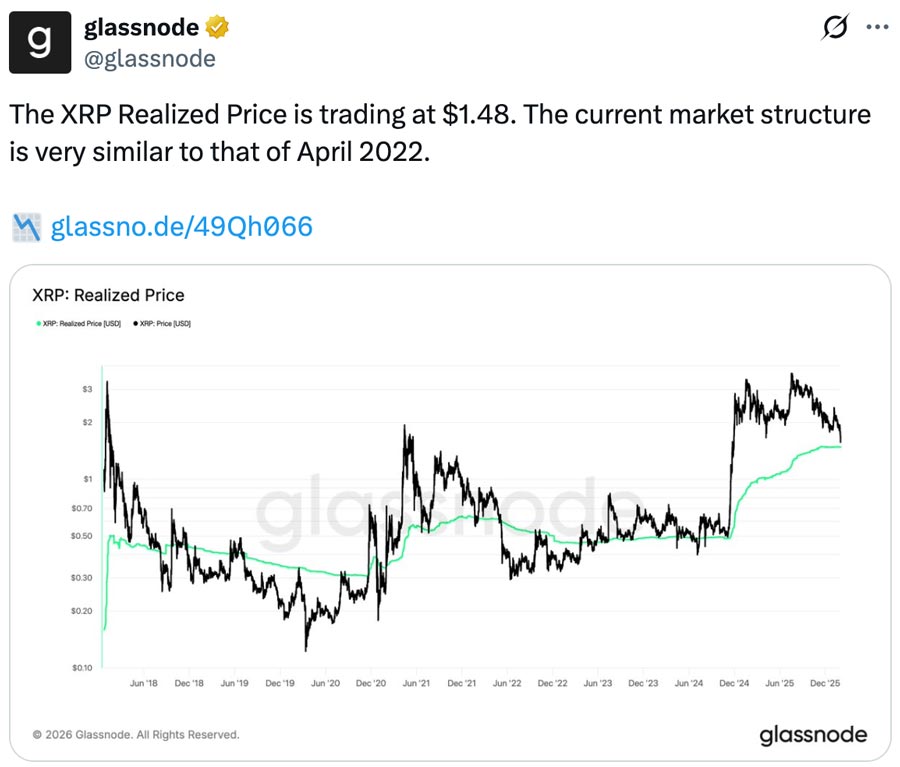This screenshot has width=900, height=767.
Task: Click the Jun '18 x-axis label
Action: (145, 684)
